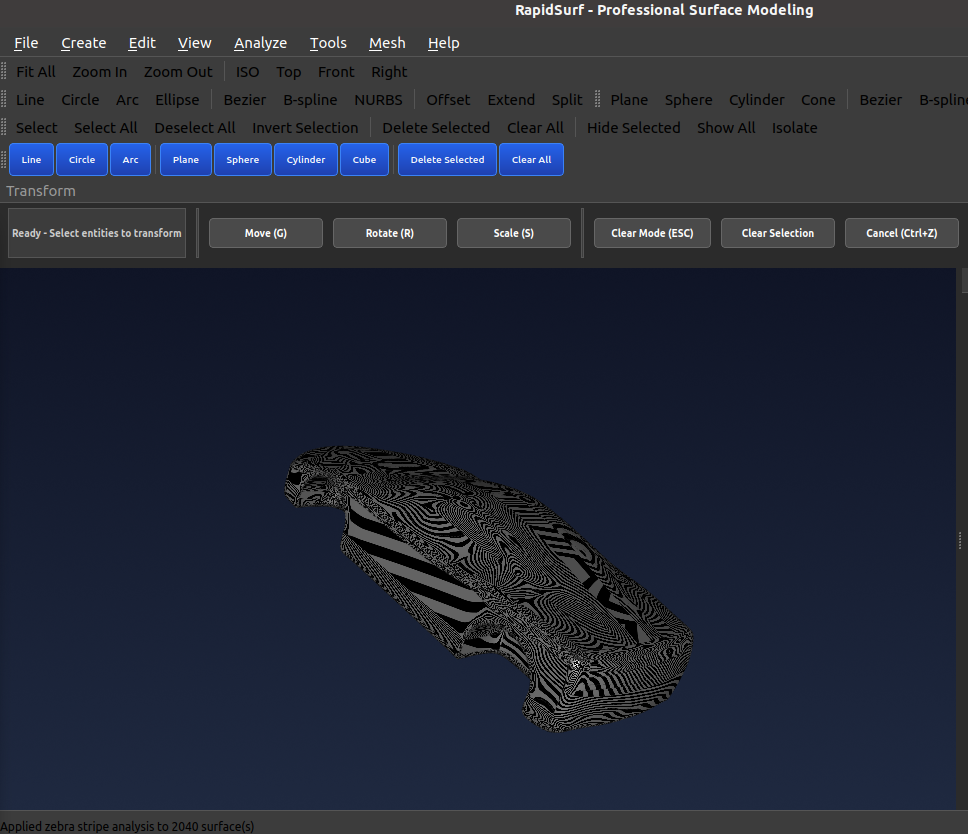Open the Analyze menu
Image resolution: width=968 pixels, height=834 pixels.
(x=260, y=43)
